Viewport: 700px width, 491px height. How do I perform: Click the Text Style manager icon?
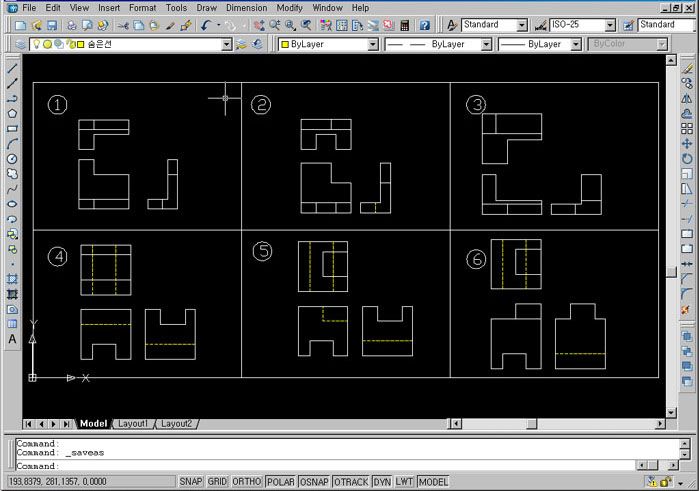tap(452, 25)
